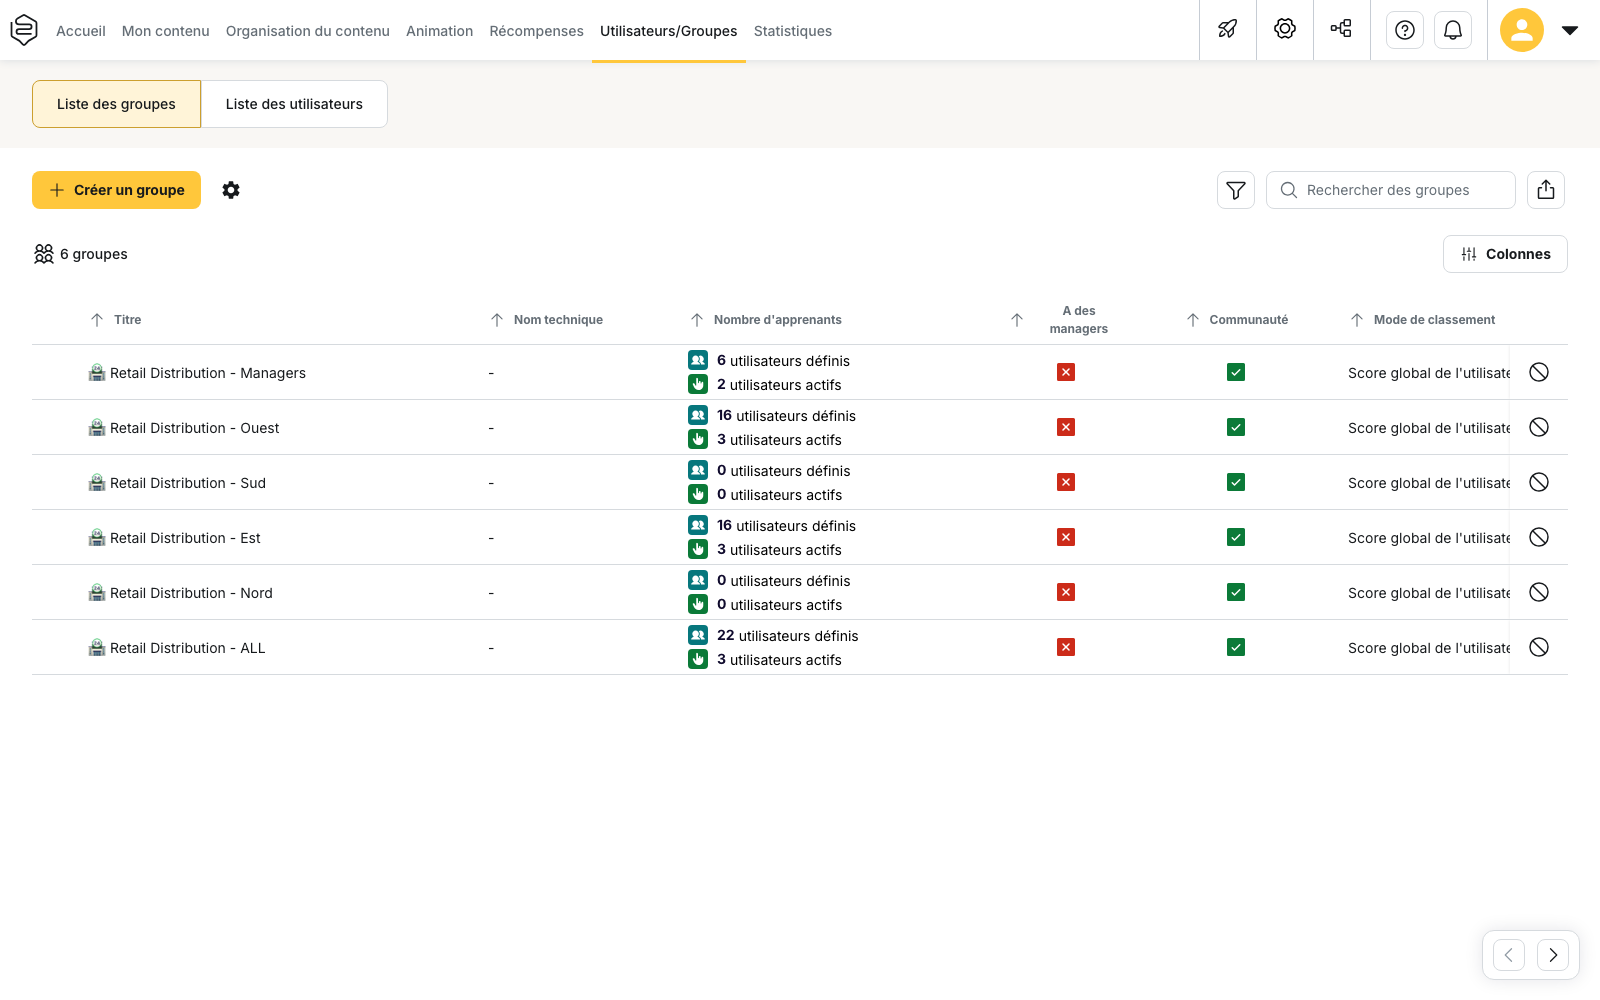
Task: Click the disable icon for Retail Distribution - Est
Action: click(1539, 537)
